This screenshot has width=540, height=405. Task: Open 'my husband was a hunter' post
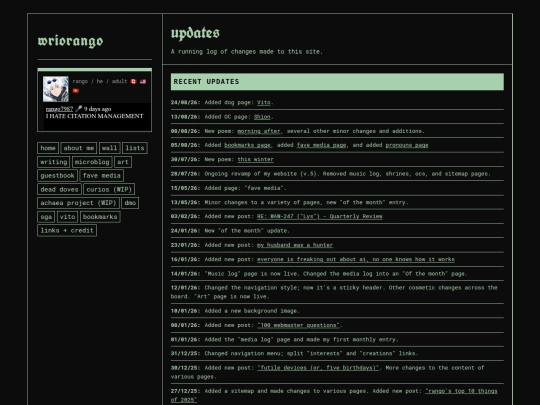coord(295,245)
